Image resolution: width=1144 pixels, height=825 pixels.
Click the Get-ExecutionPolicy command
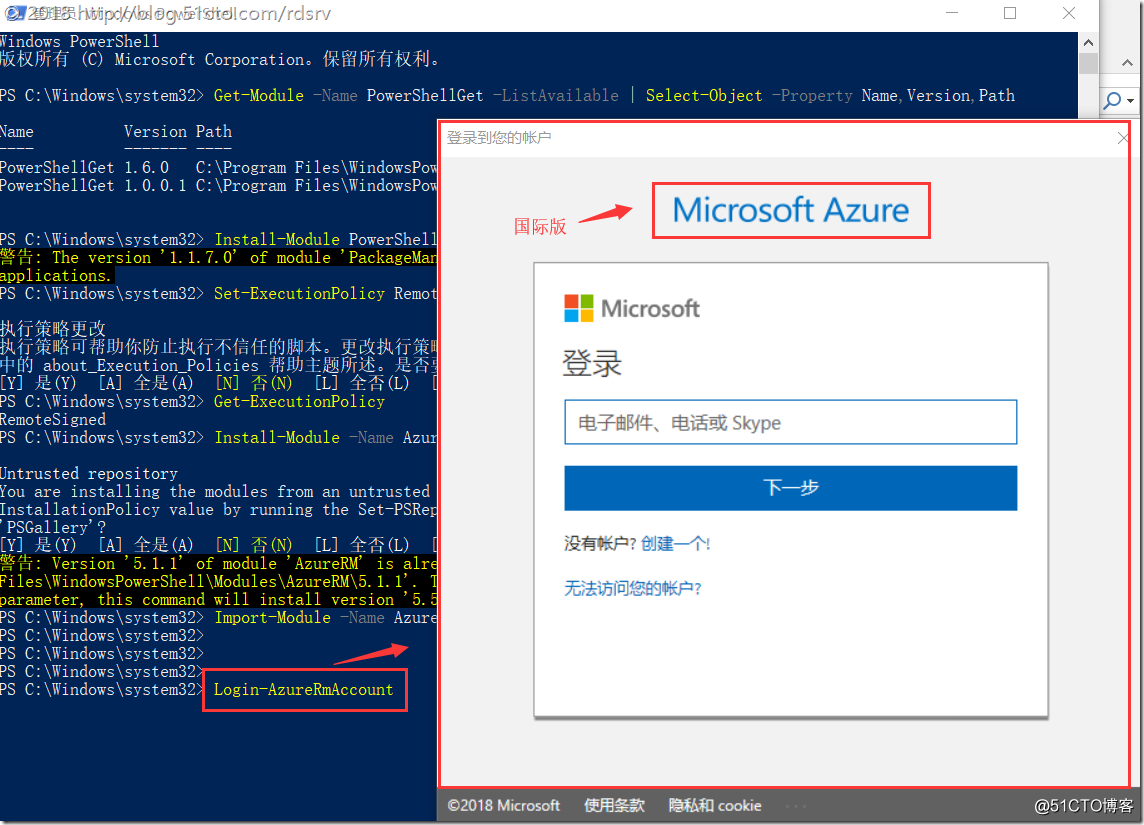pyautogui.click(x=299, y=401)
